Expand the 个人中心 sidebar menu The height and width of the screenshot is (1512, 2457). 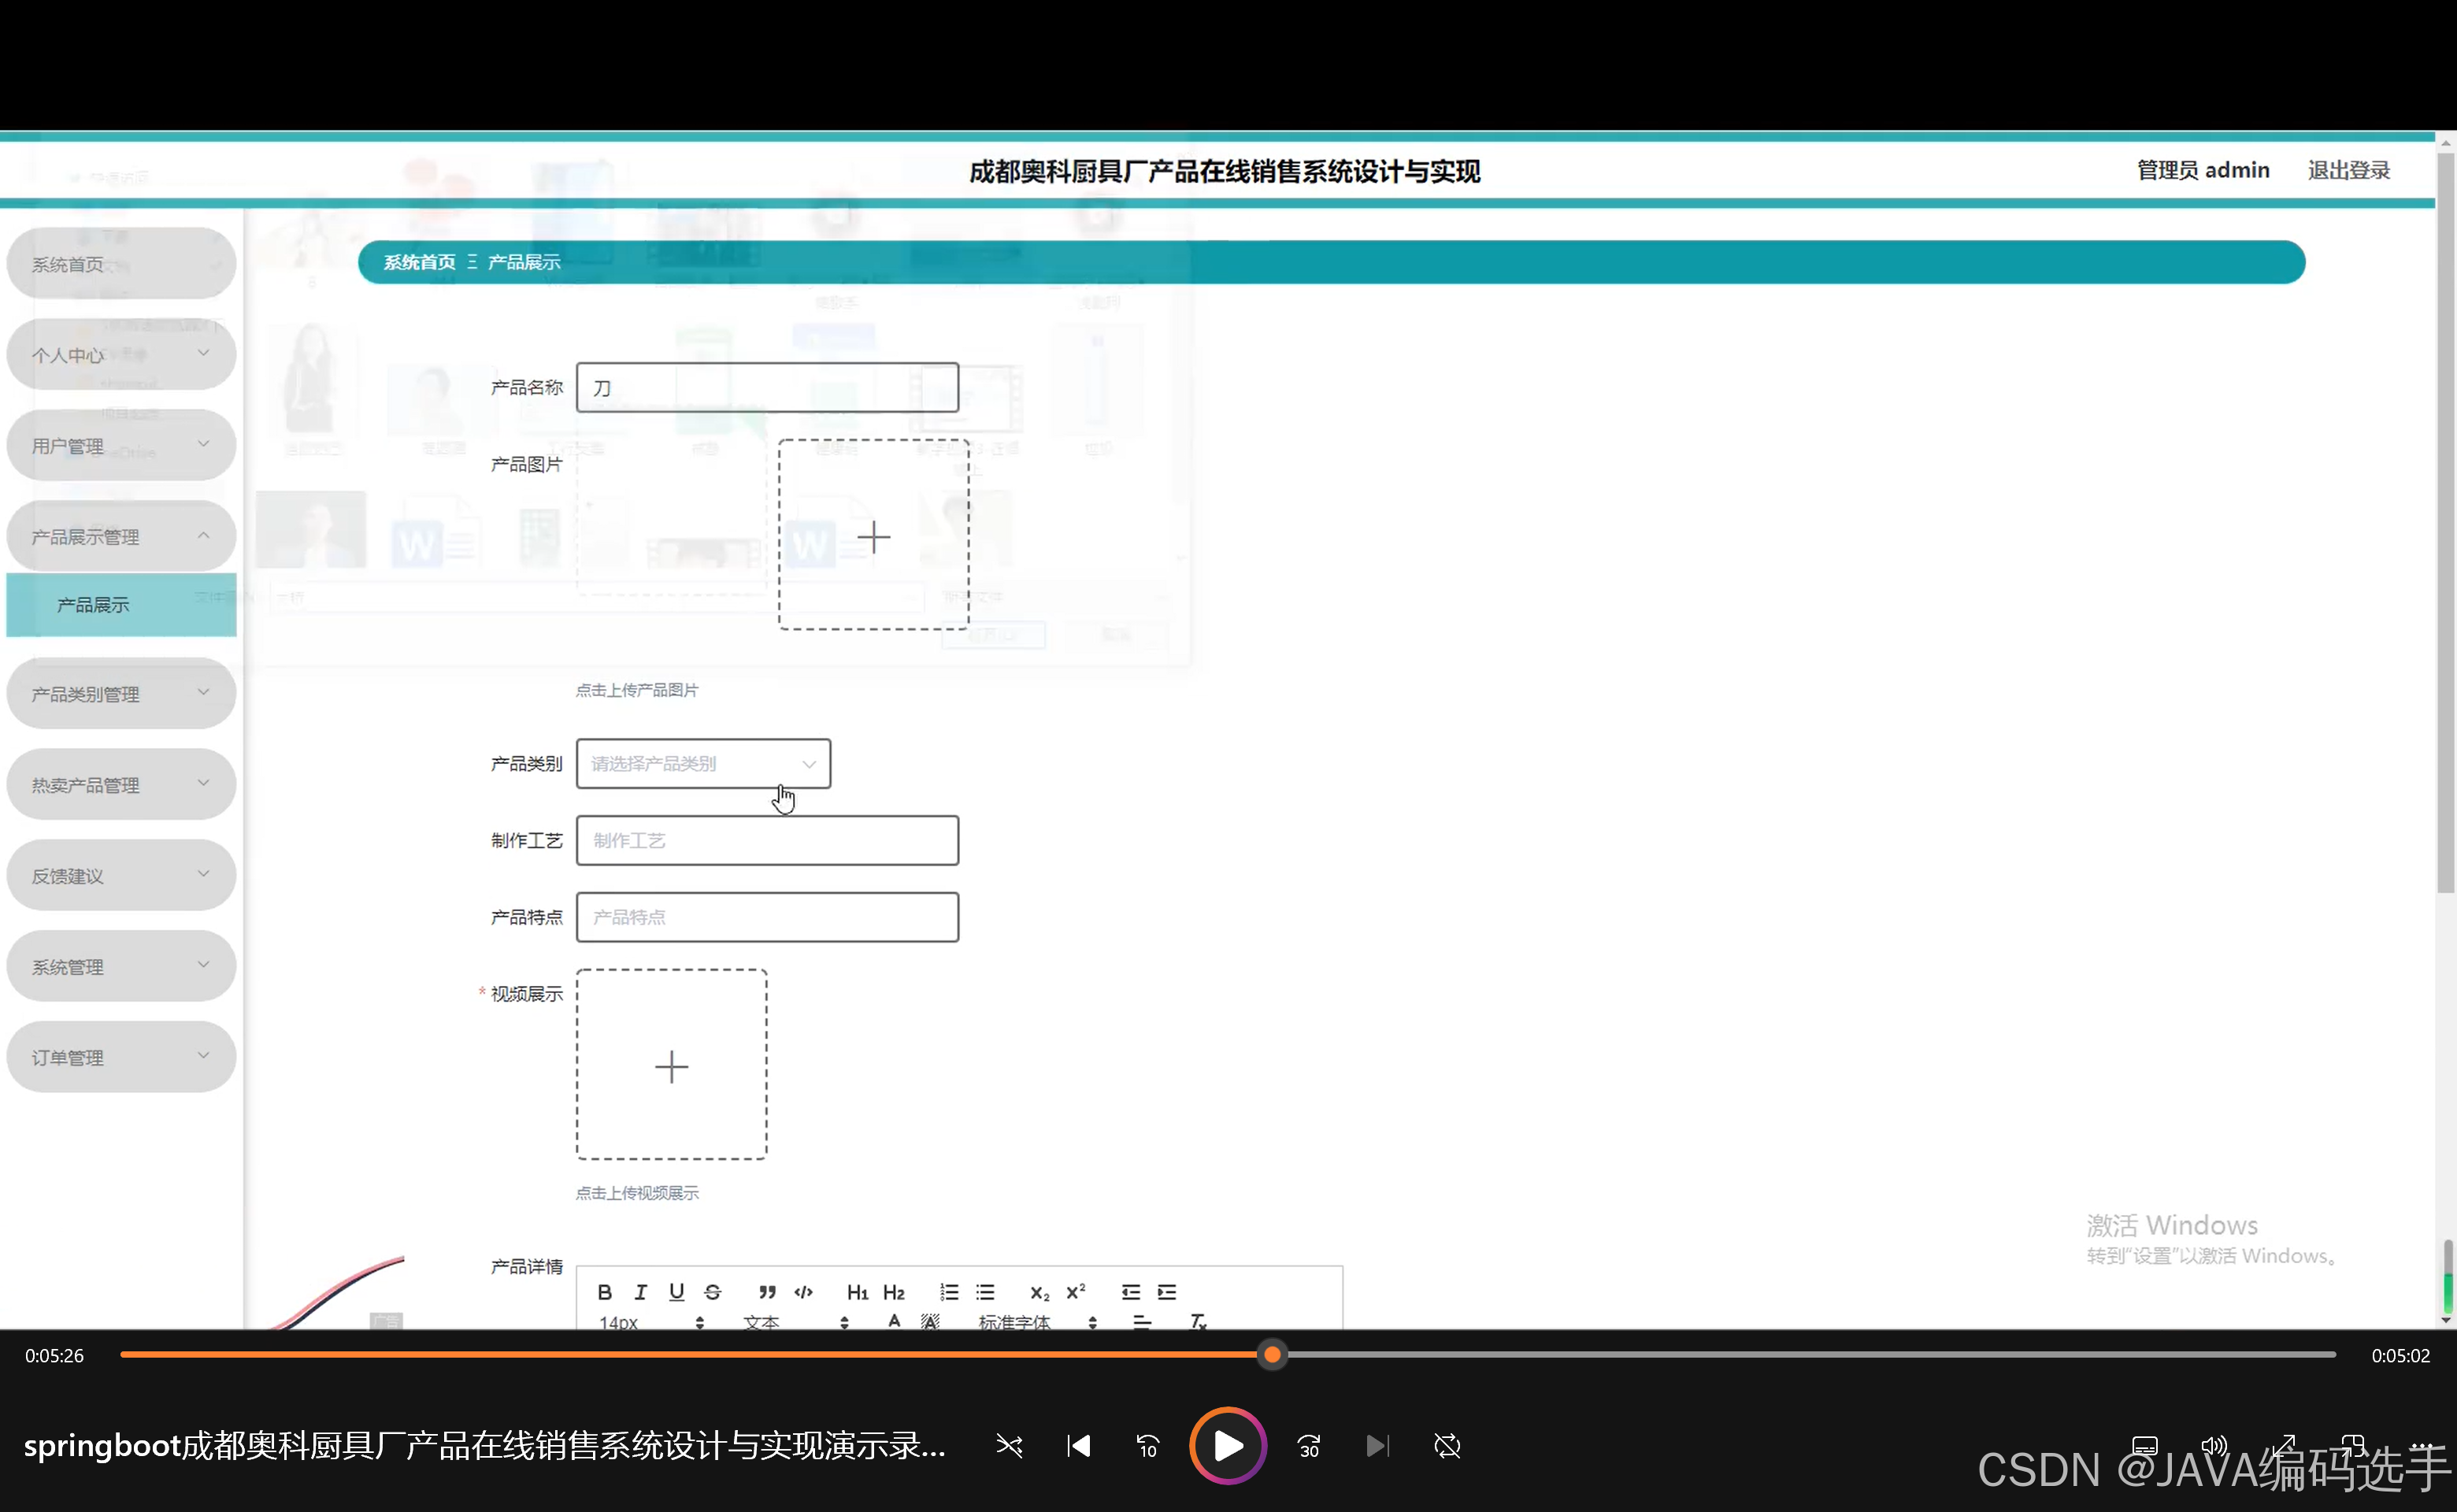click(121, 355)
